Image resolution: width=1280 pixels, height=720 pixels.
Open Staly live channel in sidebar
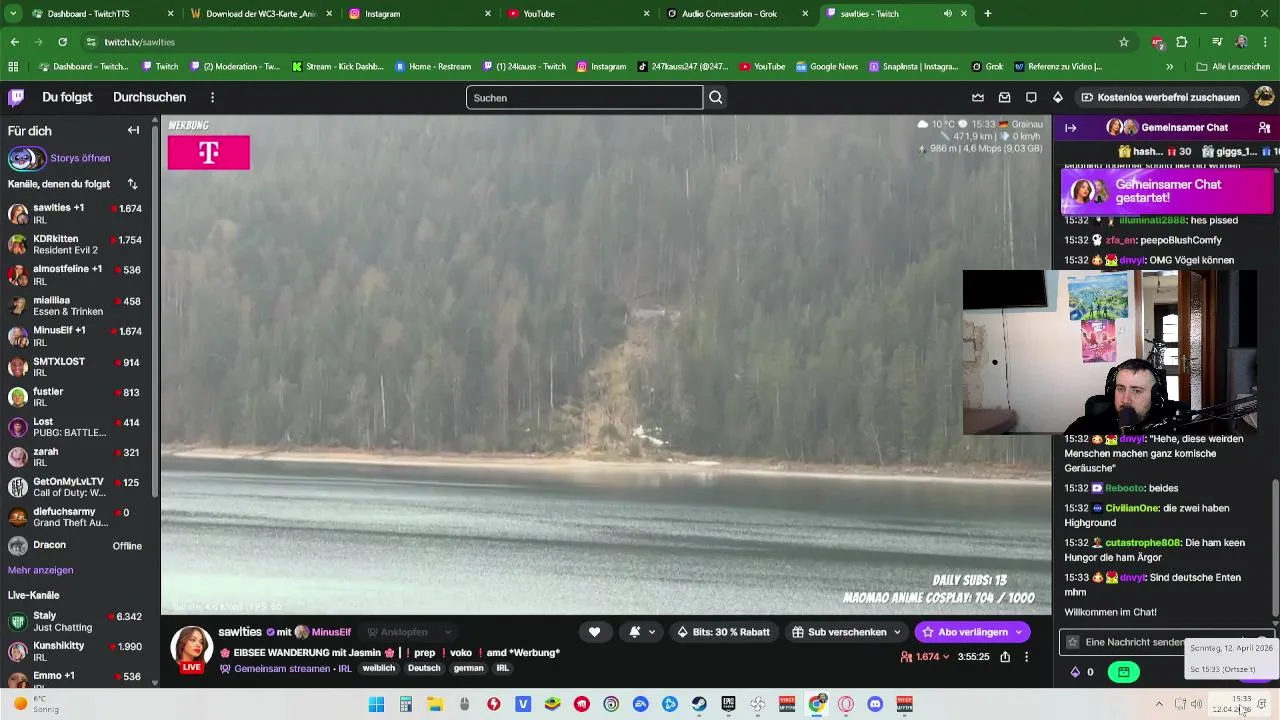(78, 621)
